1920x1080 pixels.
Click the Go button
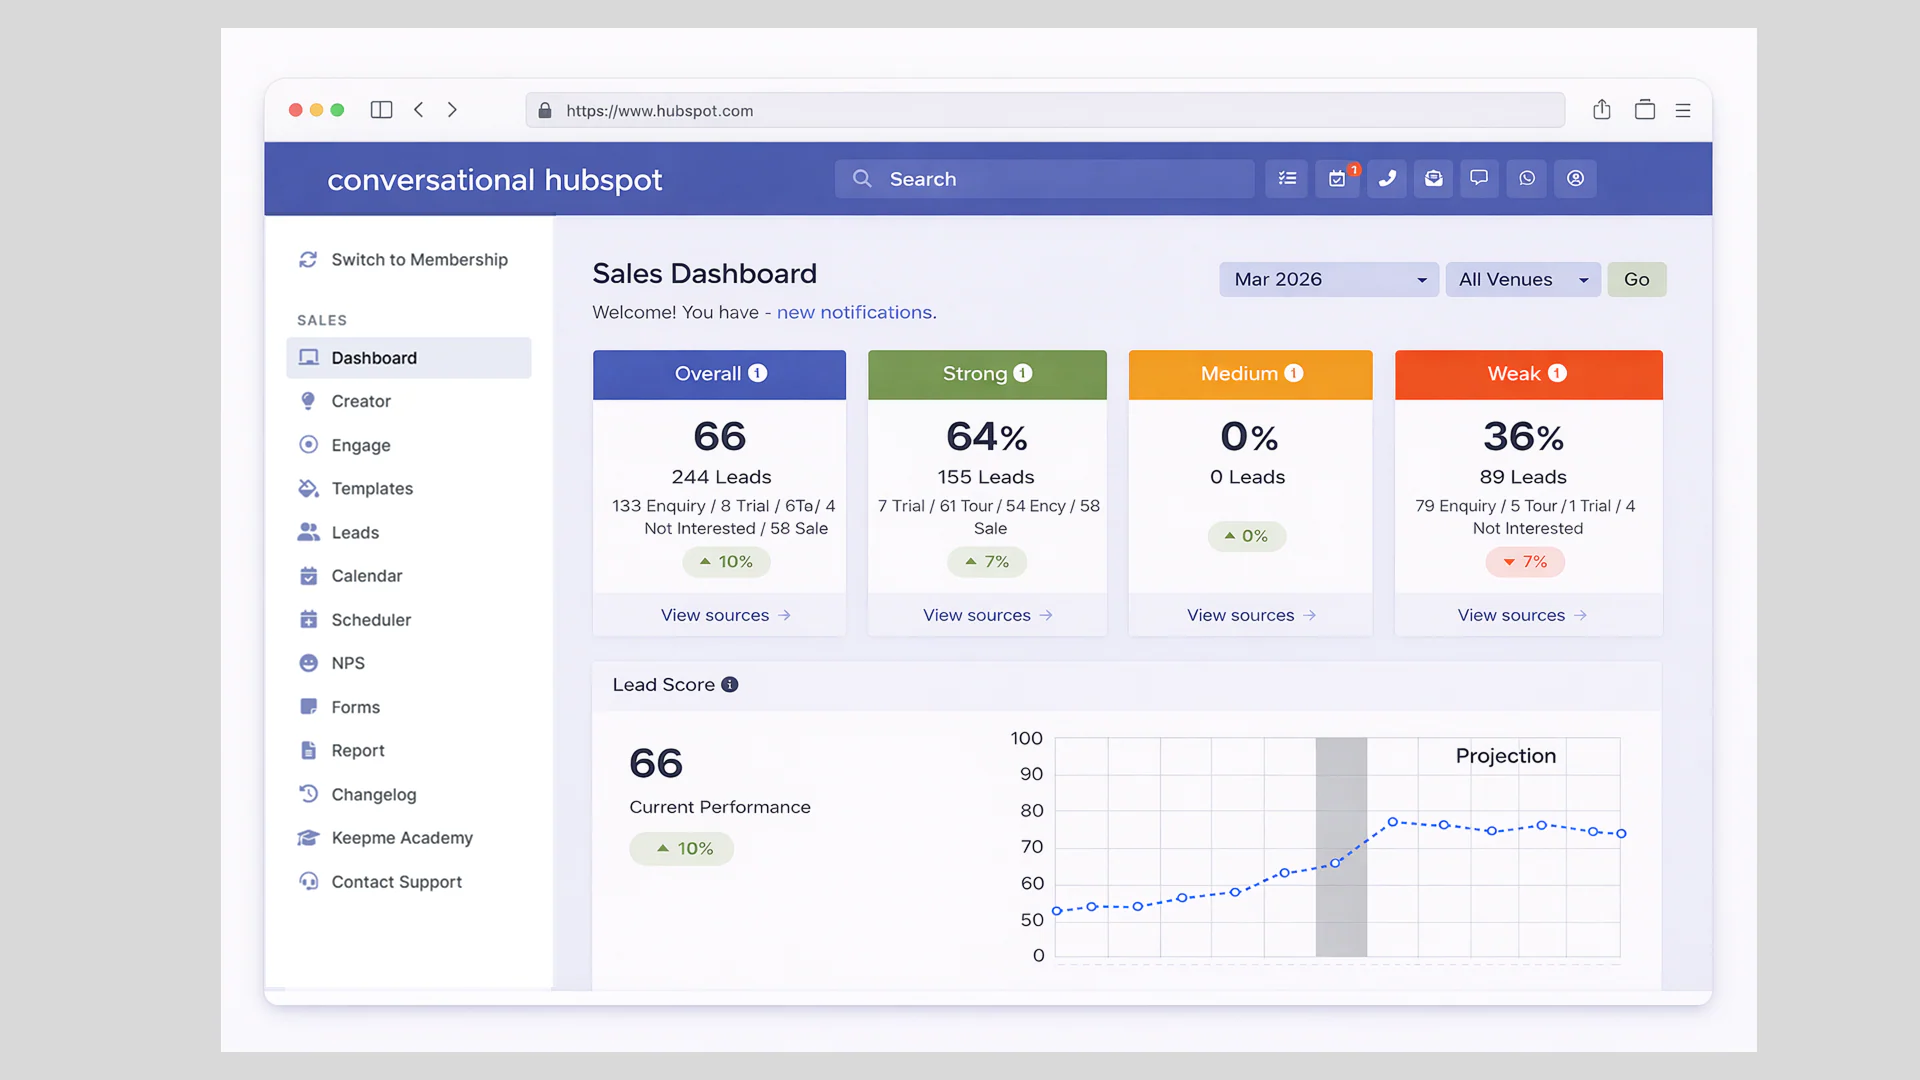click(x=1637, y=280)
